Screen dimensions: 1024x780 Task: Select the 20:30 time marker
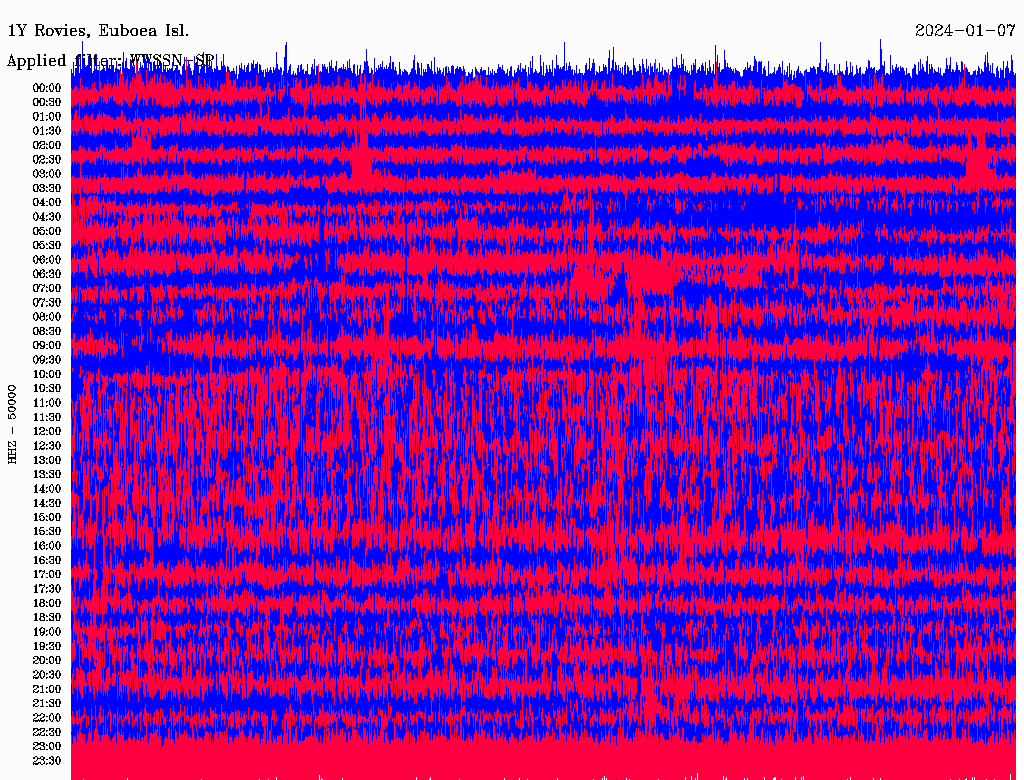tap(47, 675)
